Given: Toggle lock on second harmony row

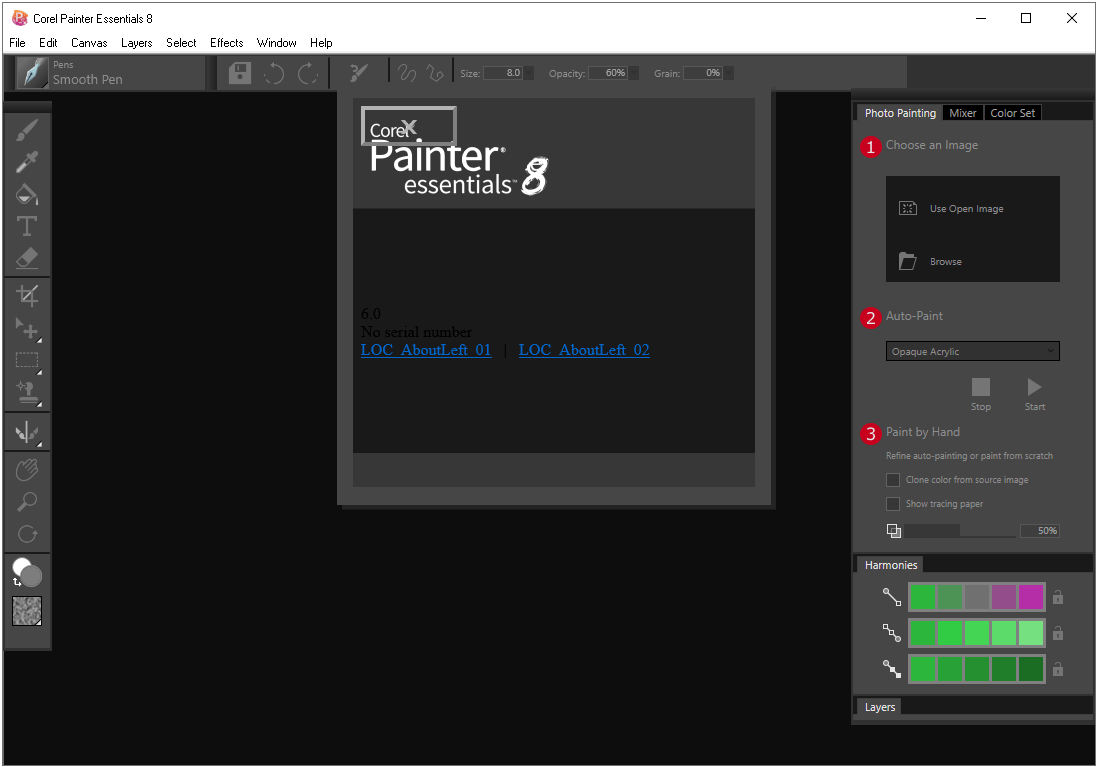Looking at the screenshot, I should pos(1058,633).
